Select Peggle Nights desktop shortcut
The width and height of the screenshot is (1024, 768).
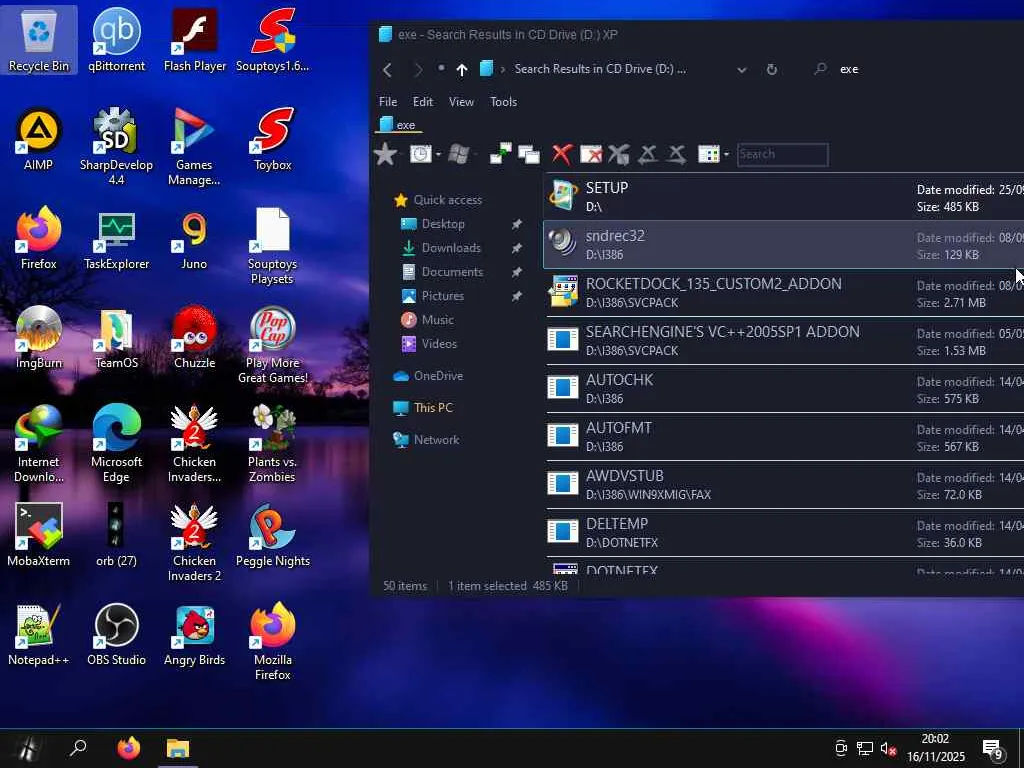[272, 536]
